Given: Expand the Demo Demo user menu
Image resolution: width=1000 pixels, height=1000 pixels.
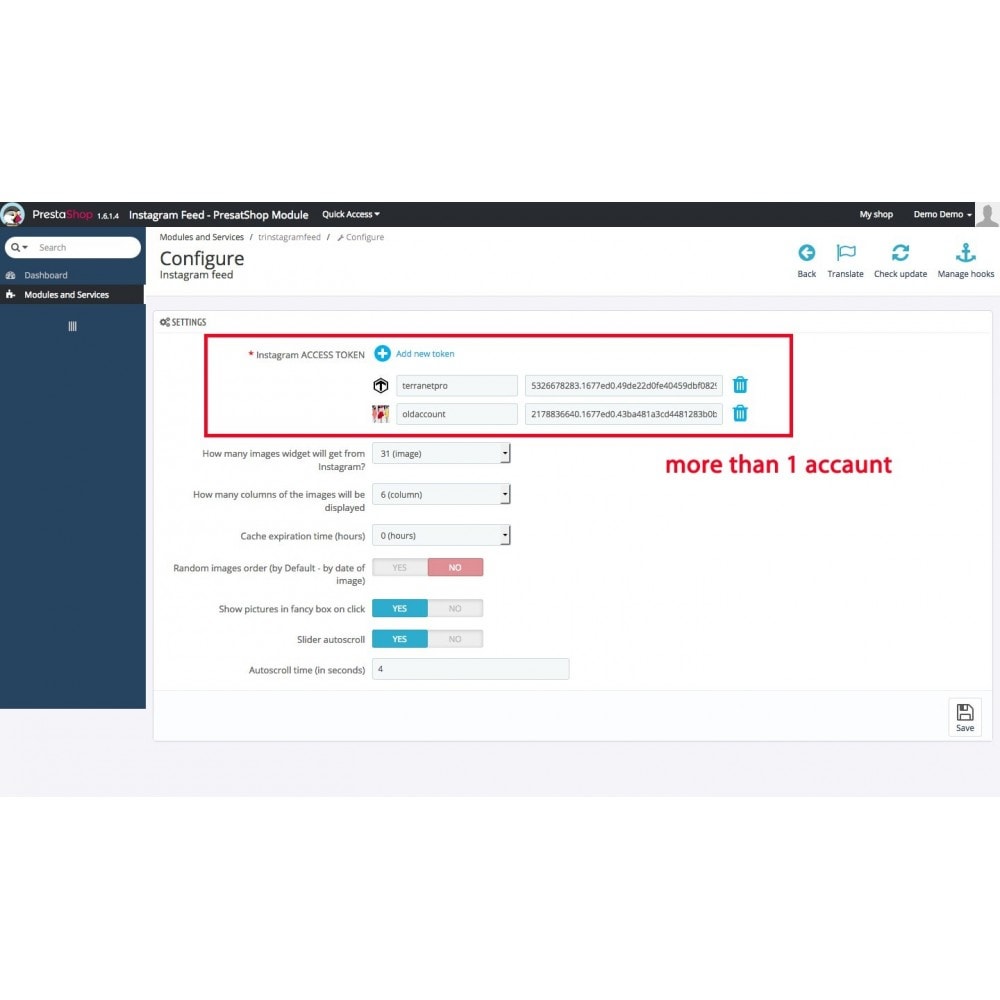Looking at the screenshot, I should click(x=942, y=214).
